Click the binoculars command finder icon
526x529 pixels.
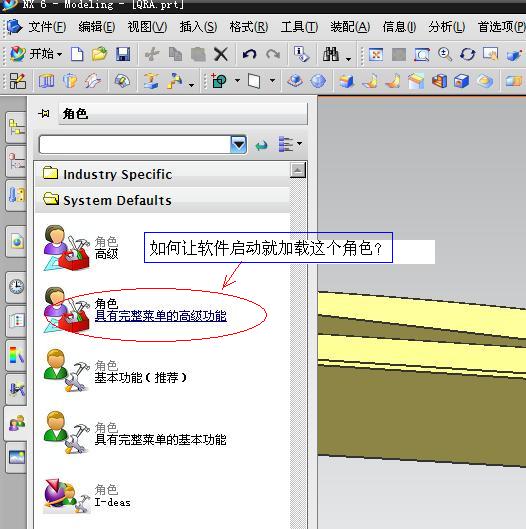[331, 54]
